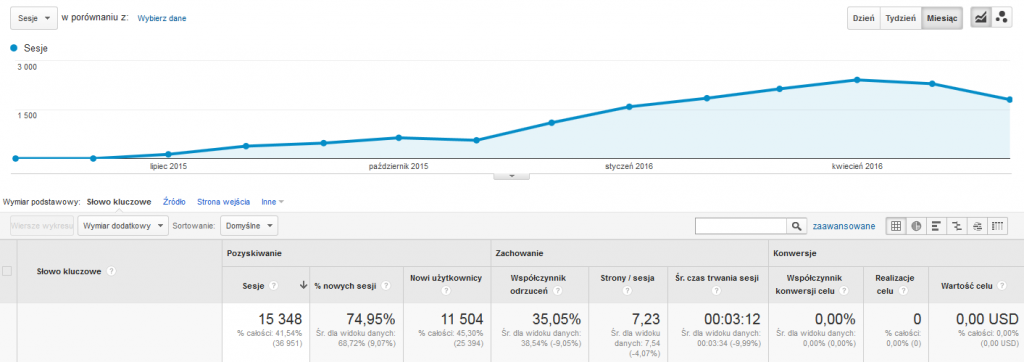Screen dimensions: 1024x362
Task: Set chart granularity to Dzień
Action: pyautogui.click(x=864, y=18)
